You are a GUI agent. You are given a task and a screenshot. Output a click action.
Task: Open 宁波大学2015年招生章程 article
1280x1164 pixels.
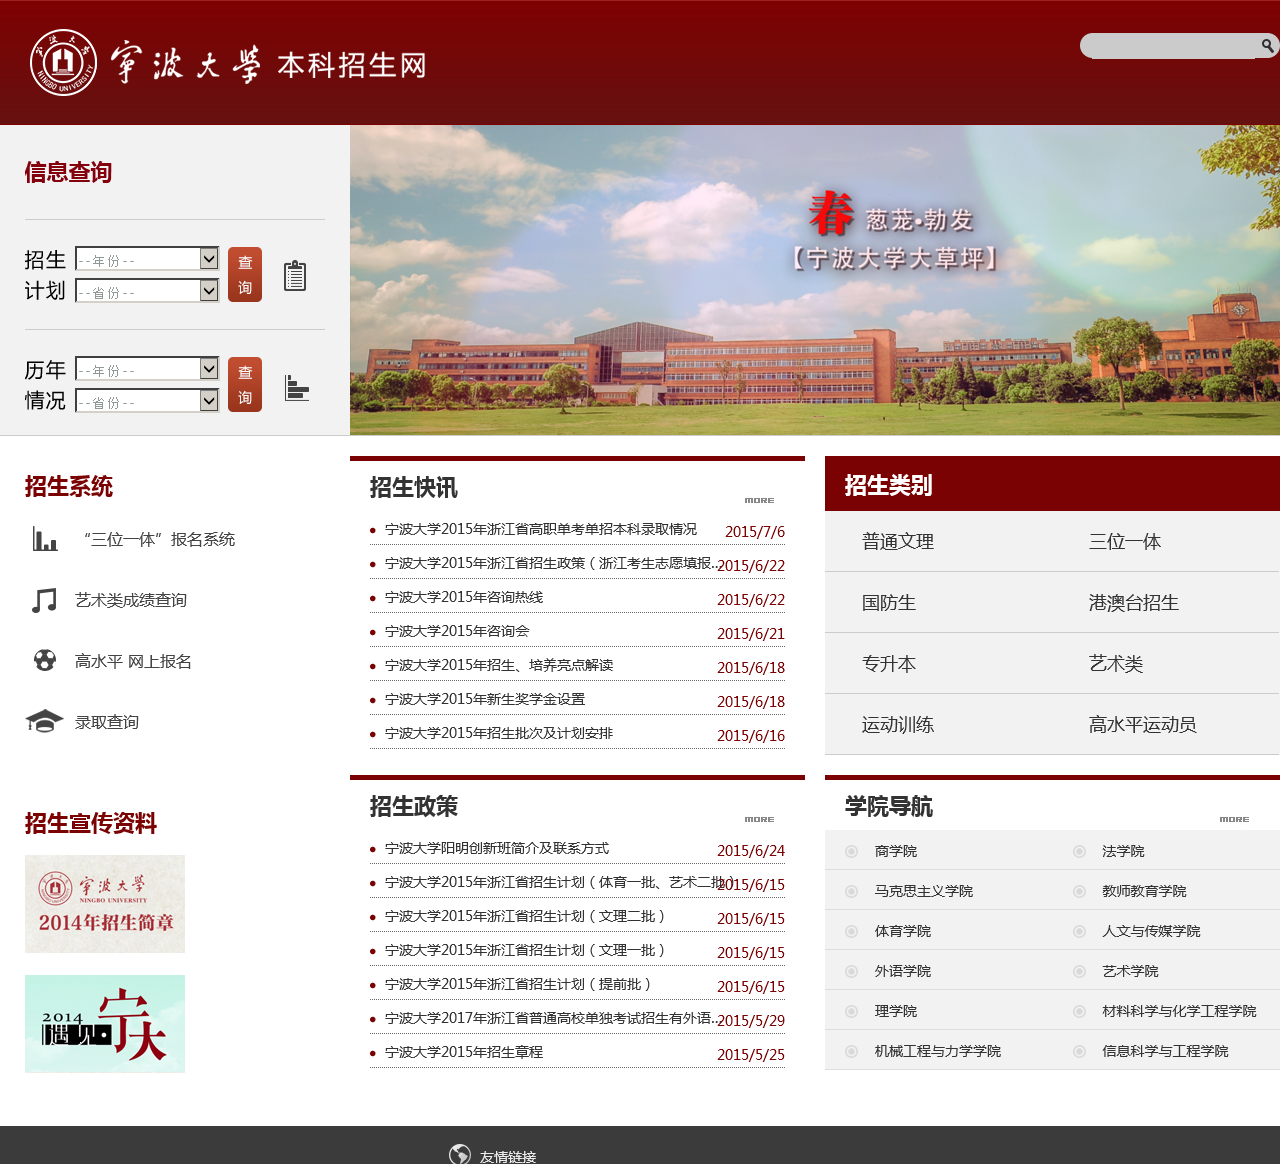click(x=464, y=1052)
